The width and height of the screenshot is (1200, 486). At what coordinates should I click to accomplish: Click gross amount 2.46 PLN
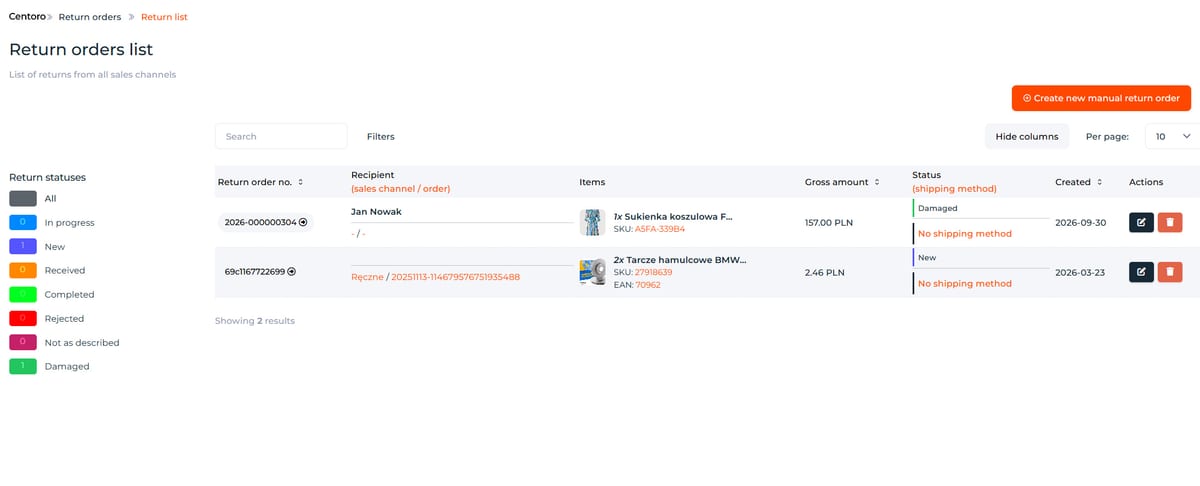(825, 271)
